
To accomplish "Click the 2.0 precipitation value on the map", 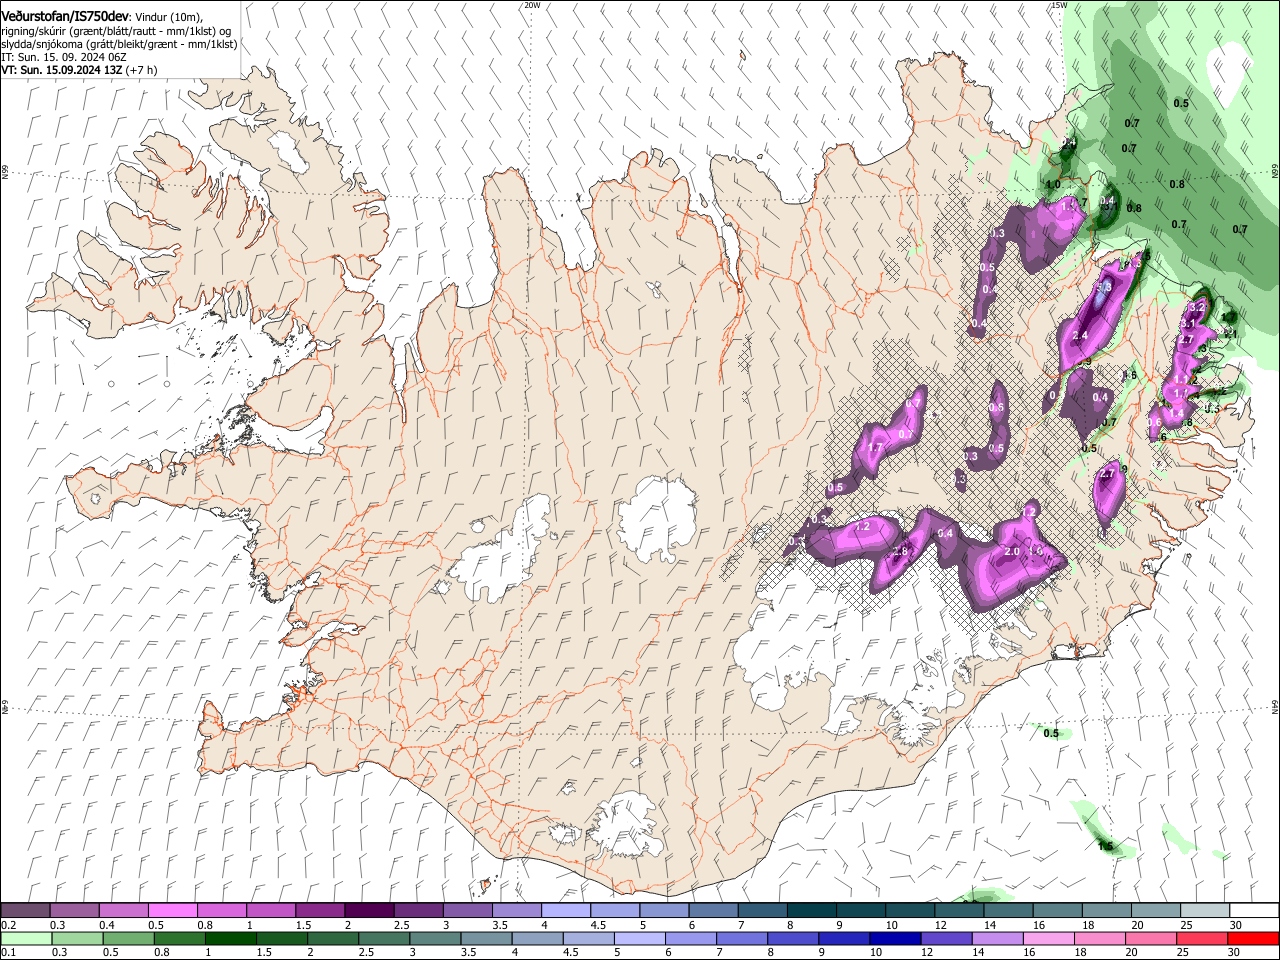I will click(1011, 551).
